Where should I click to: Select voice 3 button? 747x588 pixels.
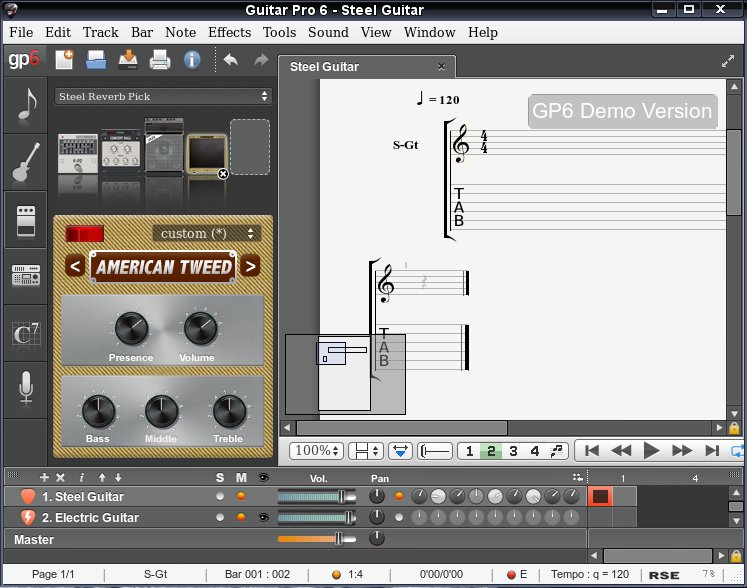(x=513, y=451)
